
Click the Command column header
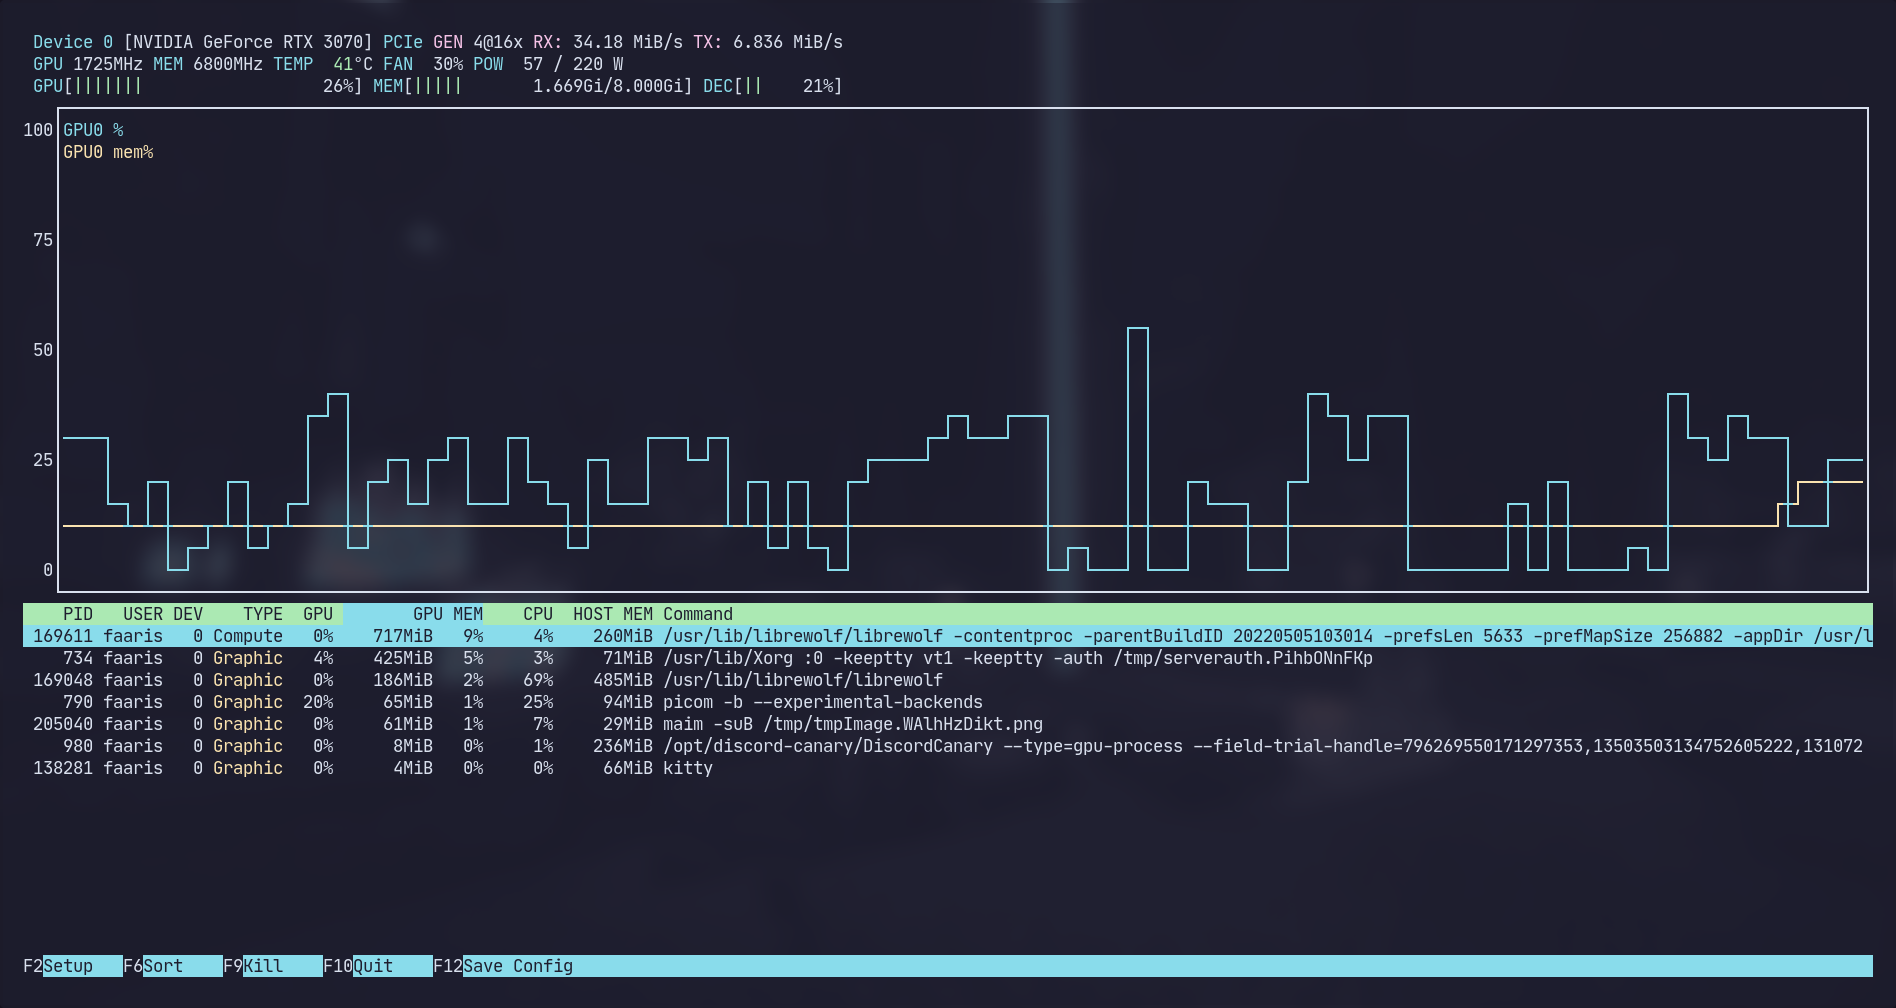698,613
